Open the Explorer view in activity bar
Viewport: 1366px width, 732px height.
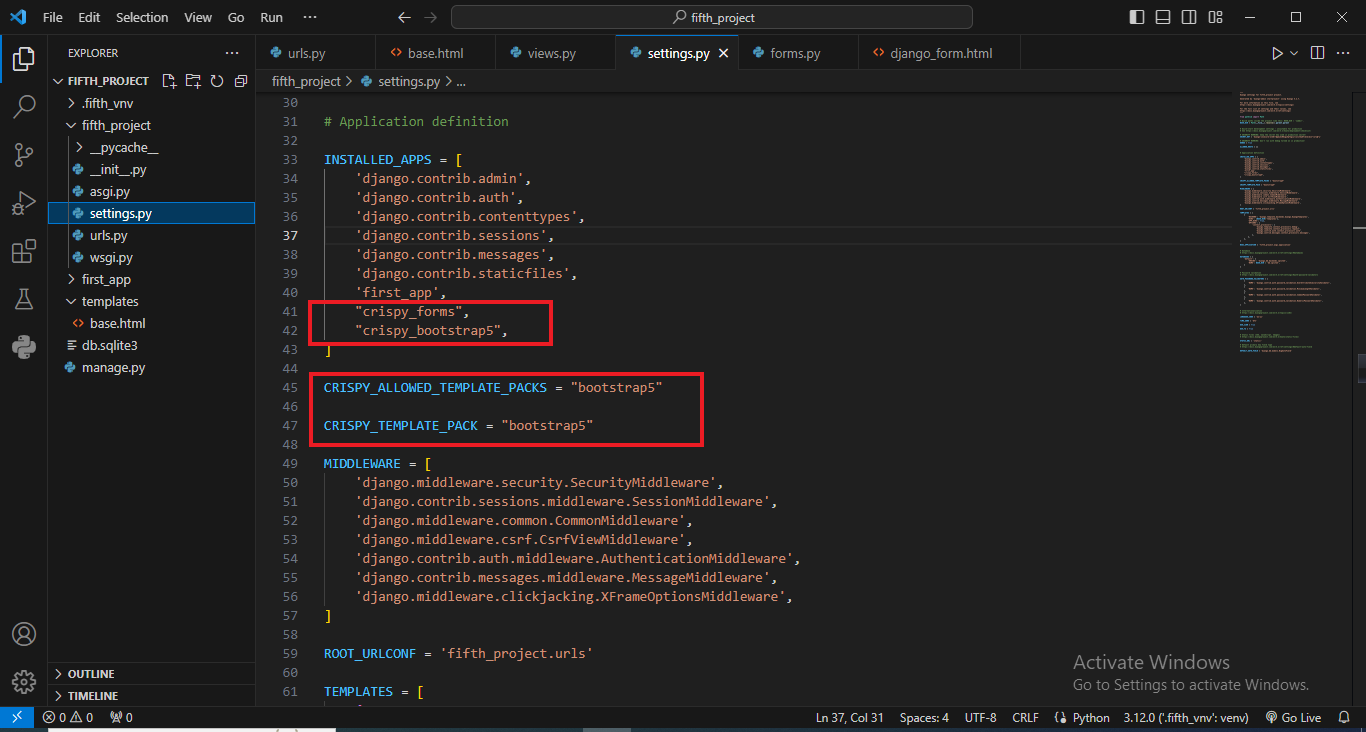(24, 59)
